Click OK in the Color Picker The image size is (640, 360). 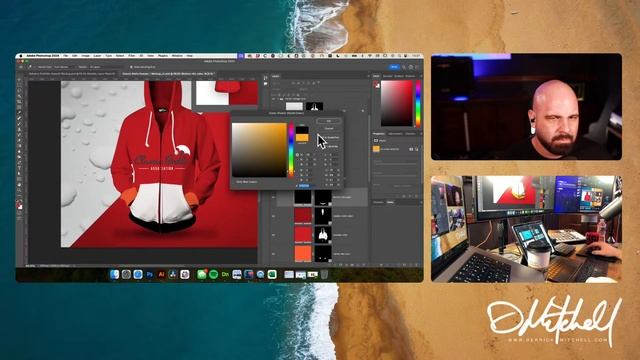tap(329, 121)
